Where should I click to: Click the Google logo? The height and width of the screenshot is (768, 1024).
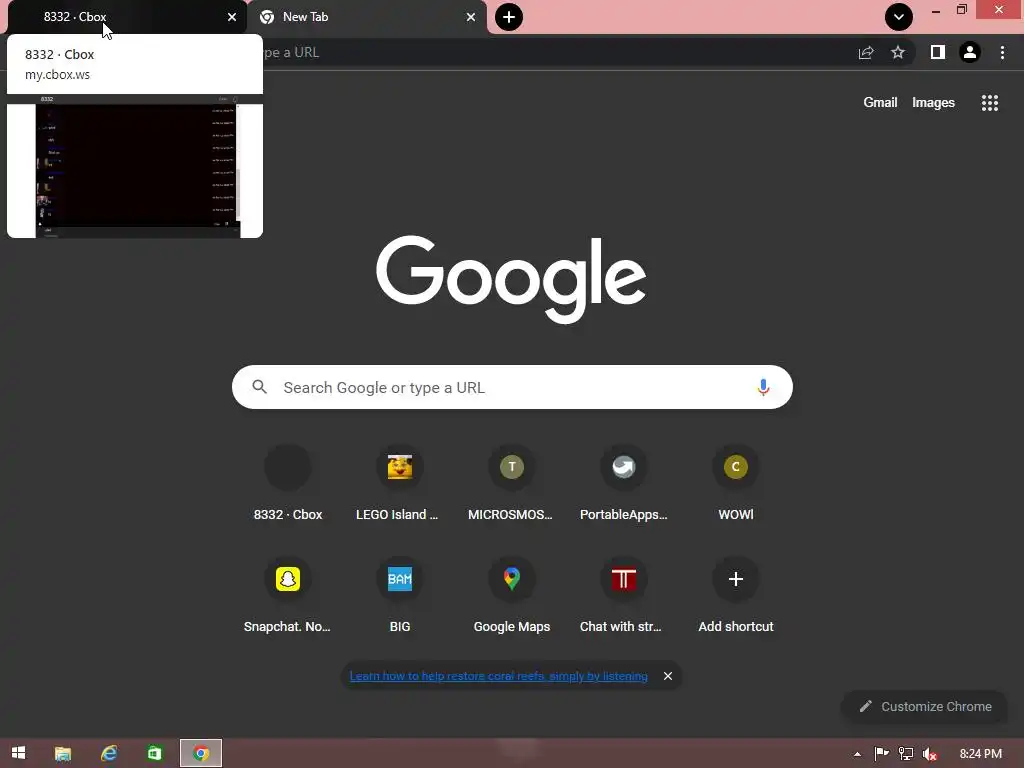point(511,280)
